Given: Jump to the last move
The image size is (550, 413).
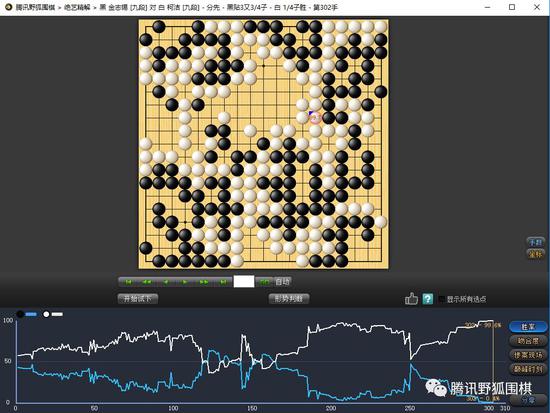Looking at the screenshot, I should pos(223,282).
